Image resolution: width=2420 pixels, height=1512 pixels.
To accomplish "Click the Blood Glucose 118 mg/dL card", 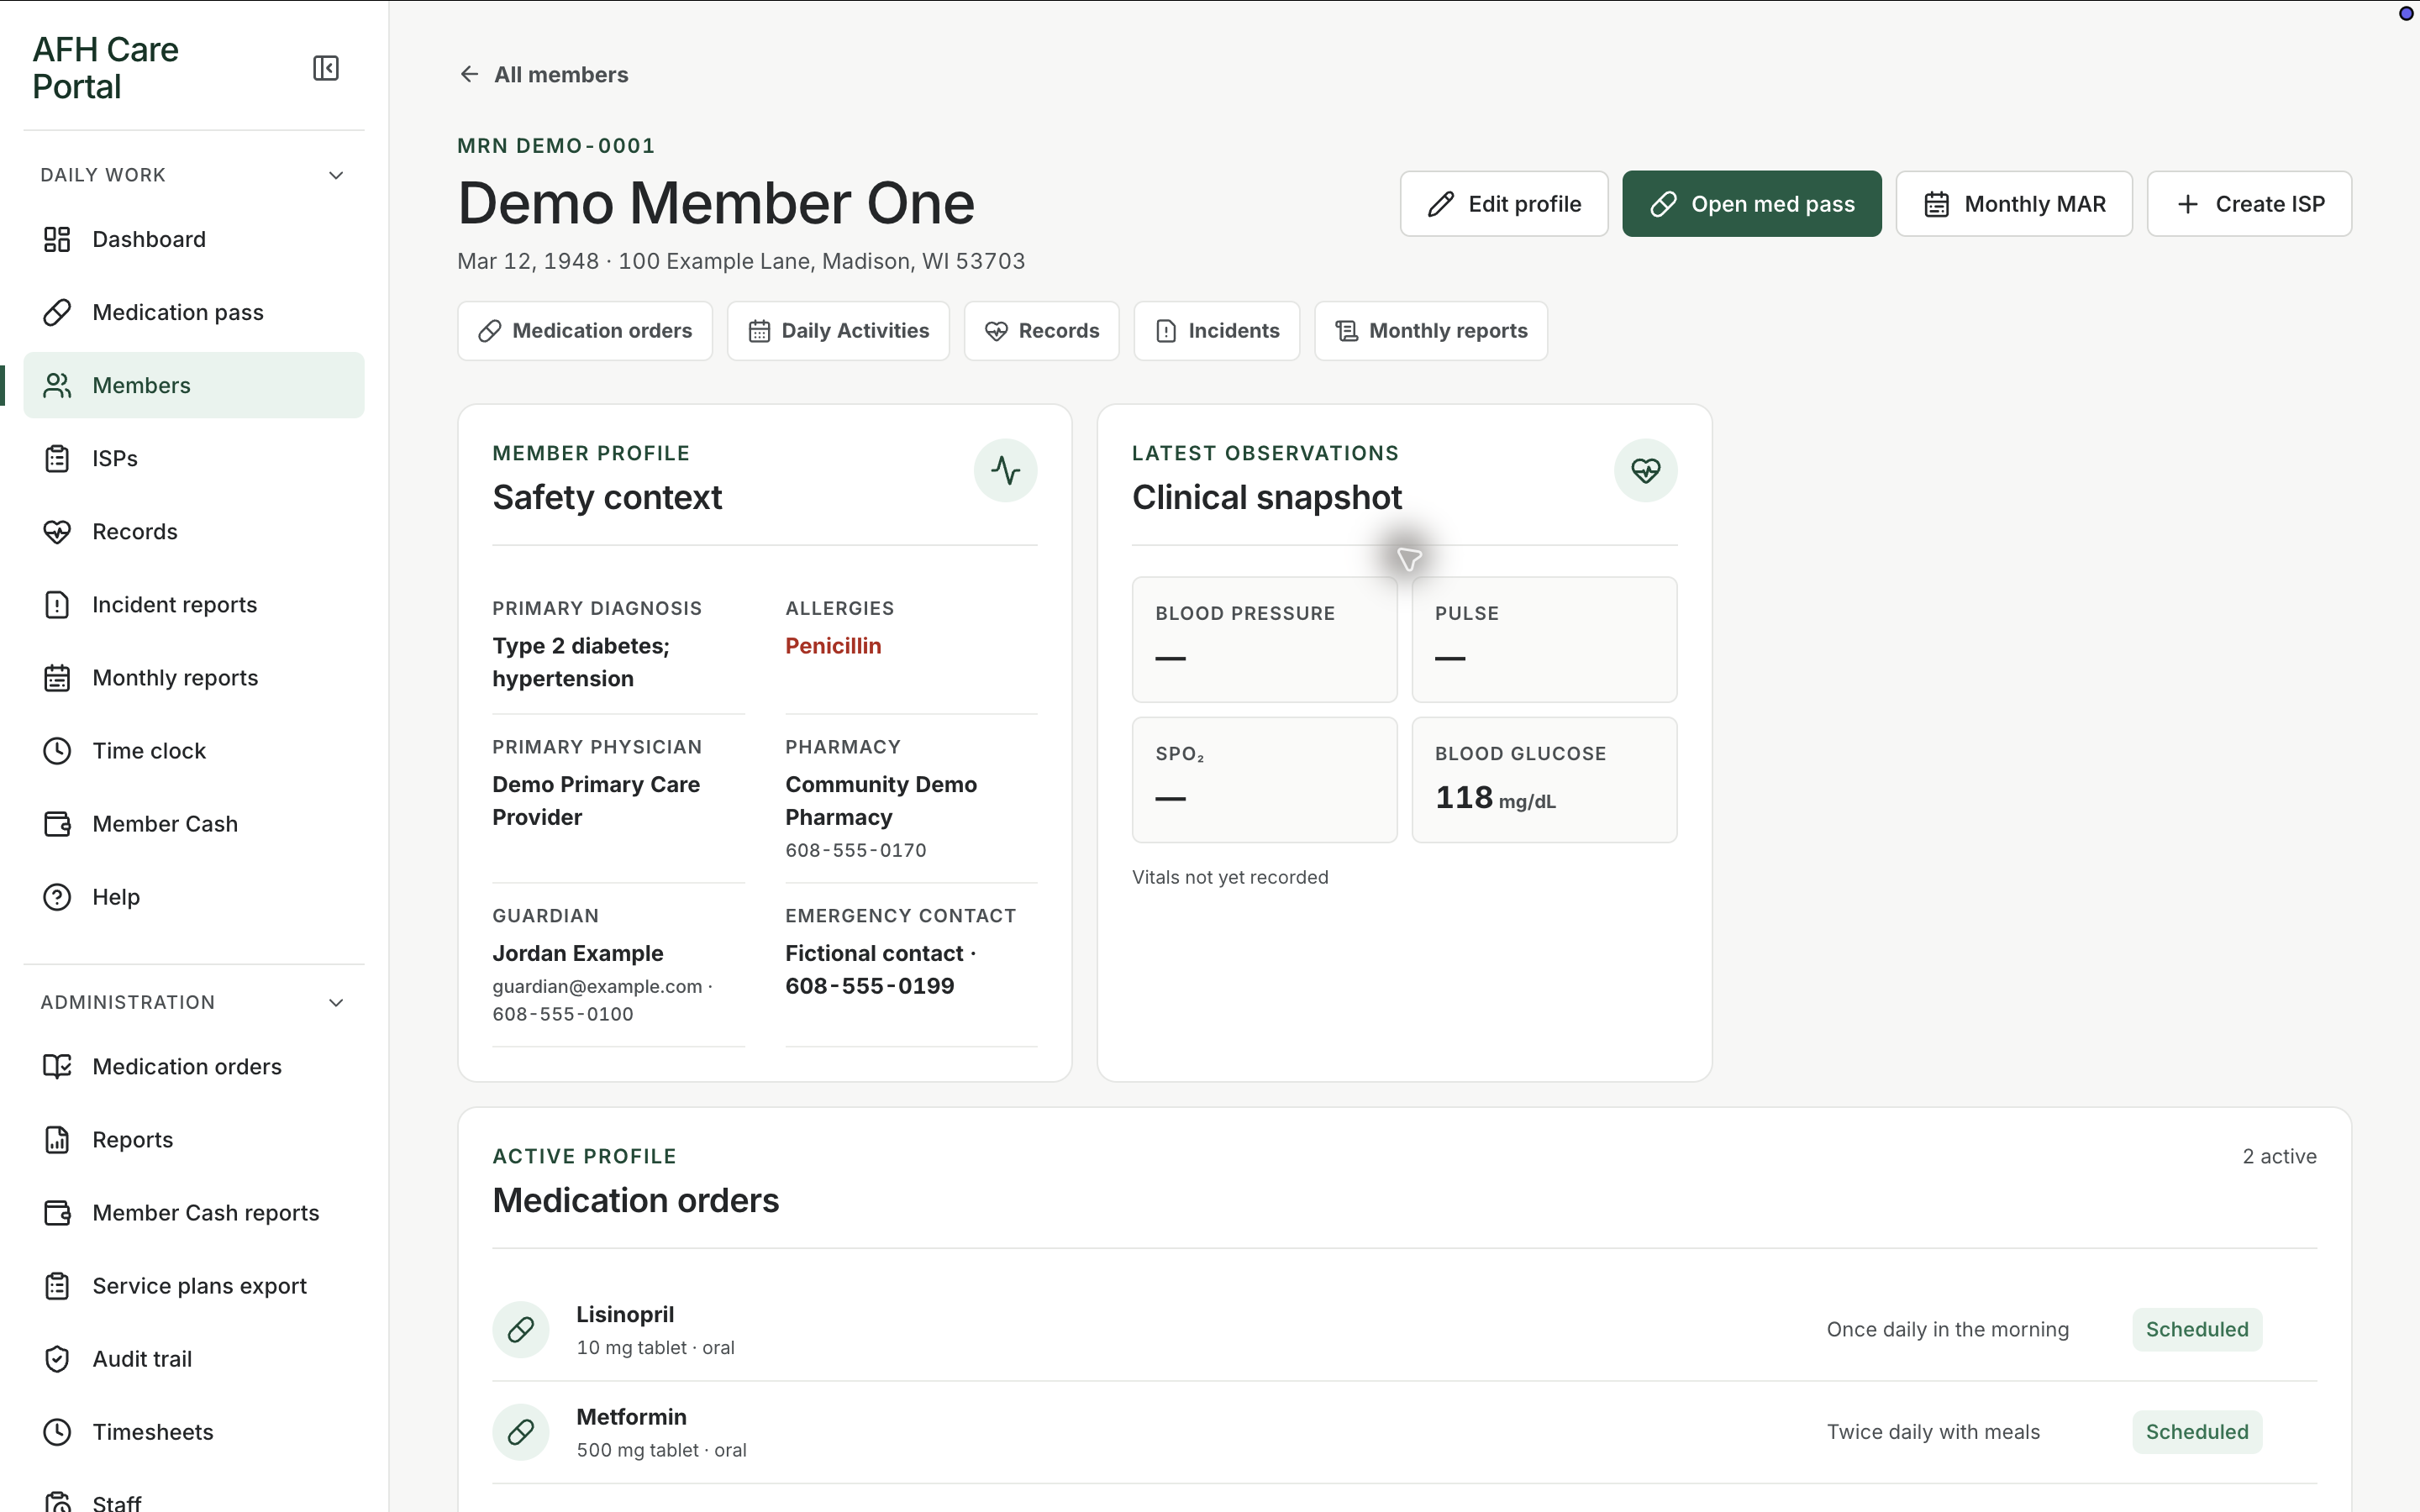I will (x=1544, y=779).
